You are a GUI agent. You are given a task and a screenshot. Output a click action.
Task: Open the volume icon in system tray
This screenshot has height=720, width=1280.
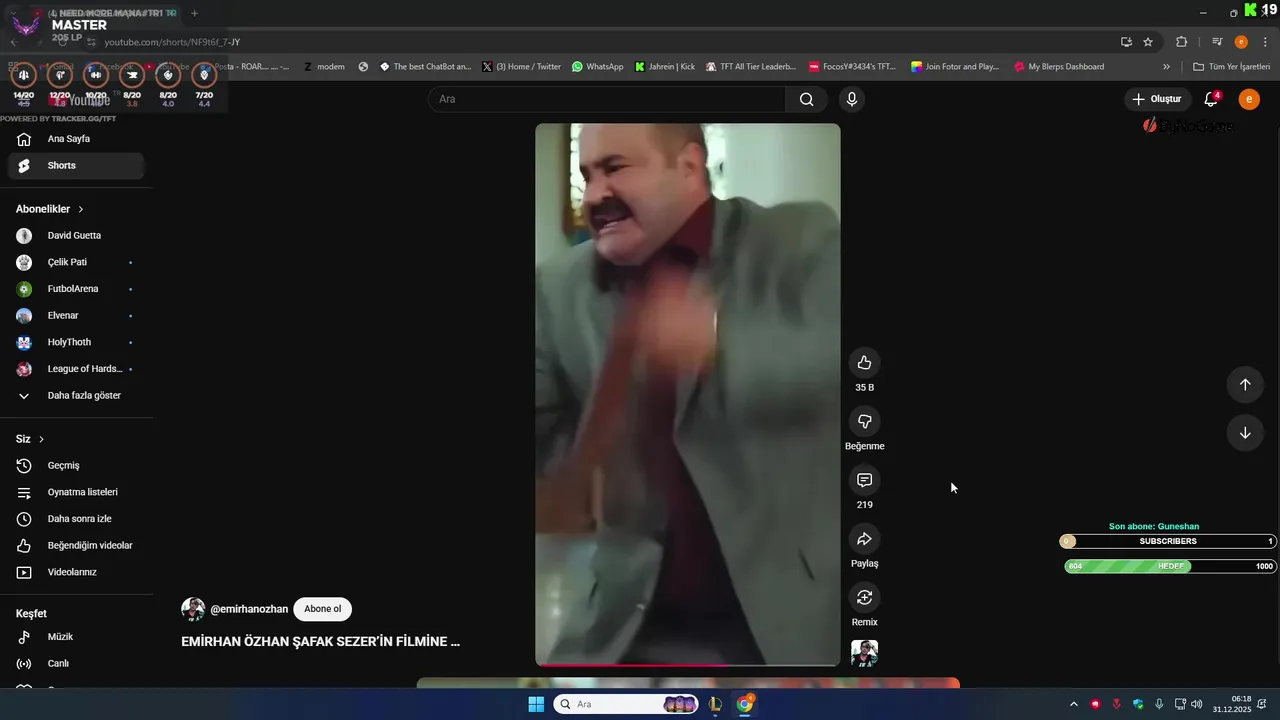click(x=1197, y=704)
